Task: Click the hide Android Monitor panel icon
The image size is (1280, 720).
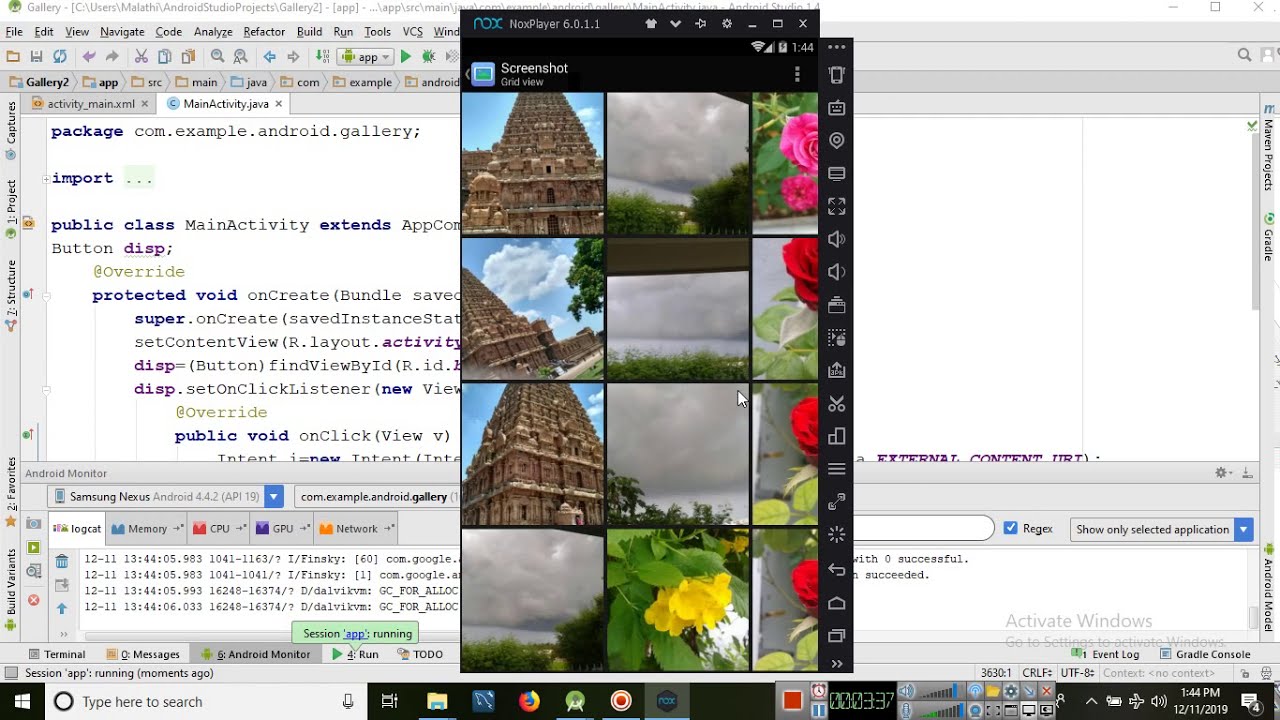Action: tap(1246, 473)
